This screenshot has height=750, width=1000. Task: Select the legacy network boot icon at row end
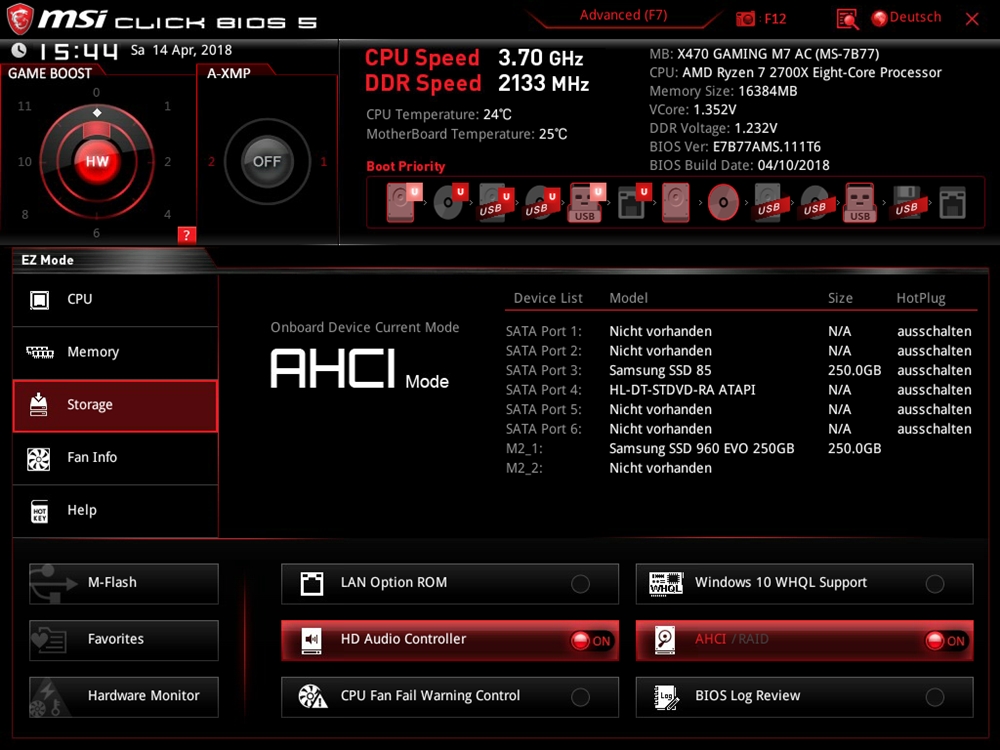pos(953,203)
